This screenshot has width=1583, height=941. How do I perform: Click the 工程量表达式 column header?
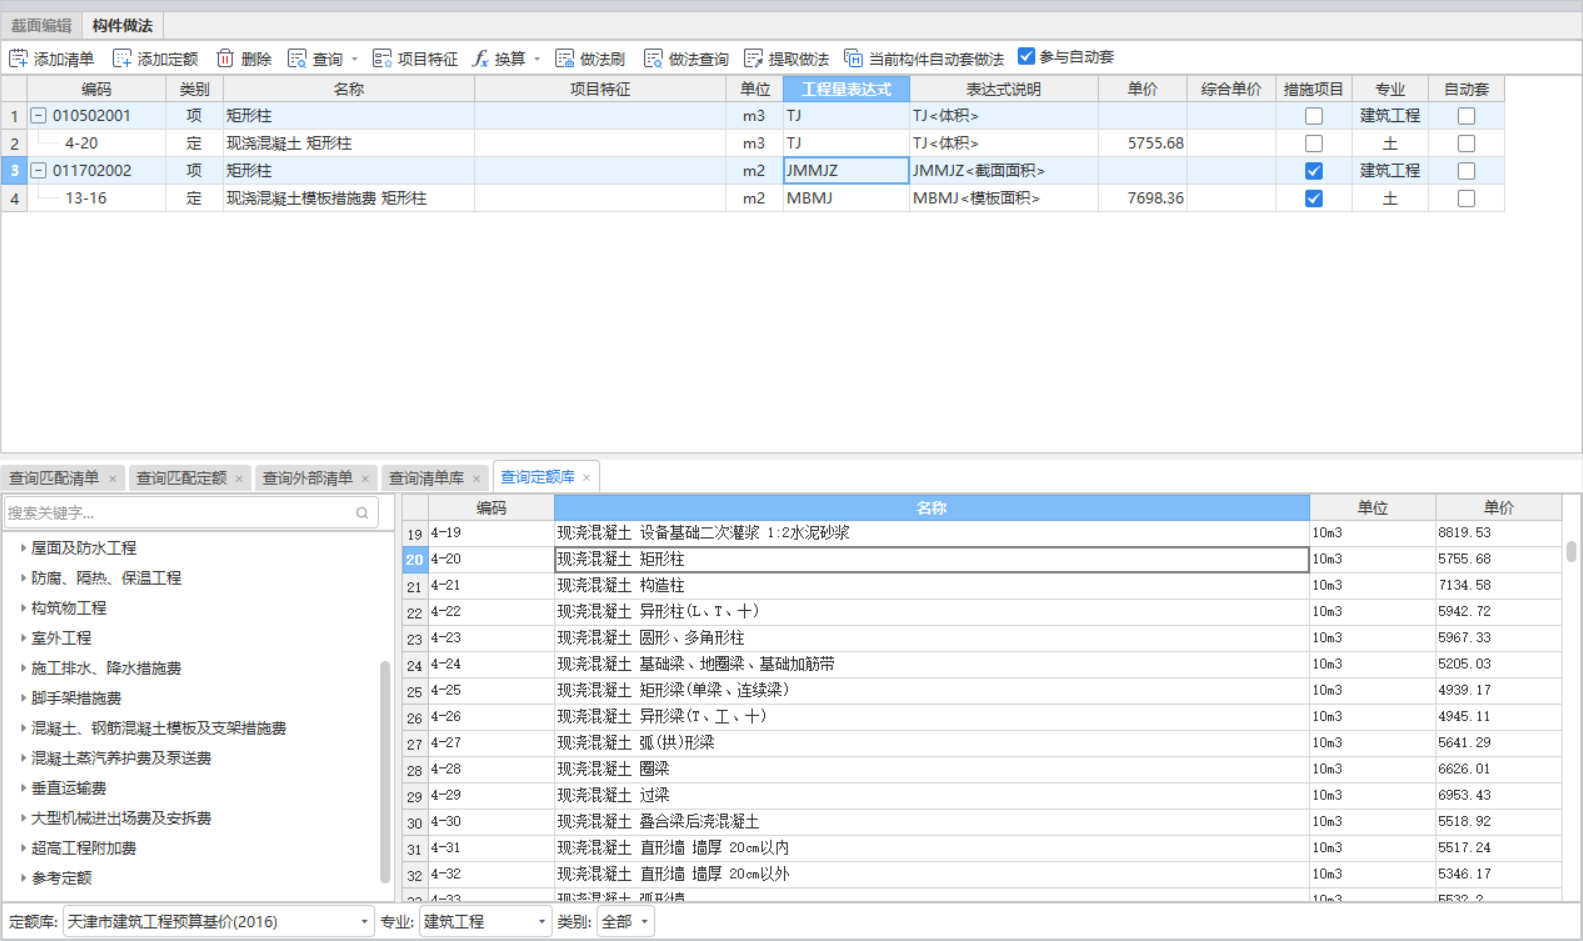(846, 89)
